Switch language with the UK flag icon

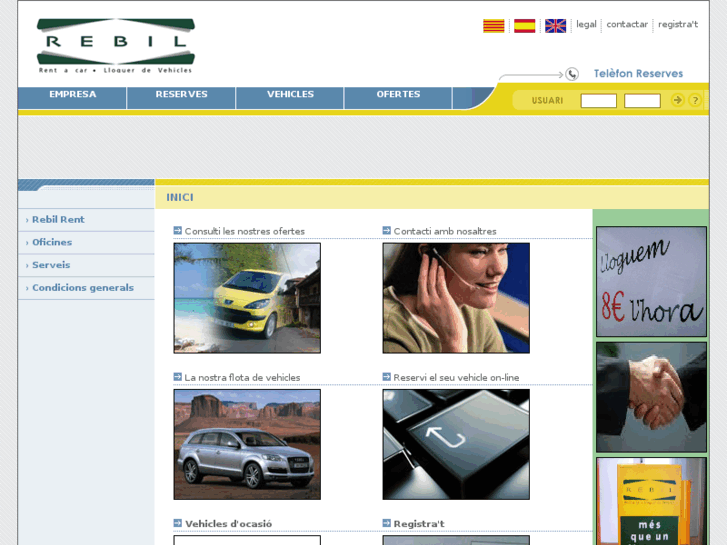pos(555,26)
